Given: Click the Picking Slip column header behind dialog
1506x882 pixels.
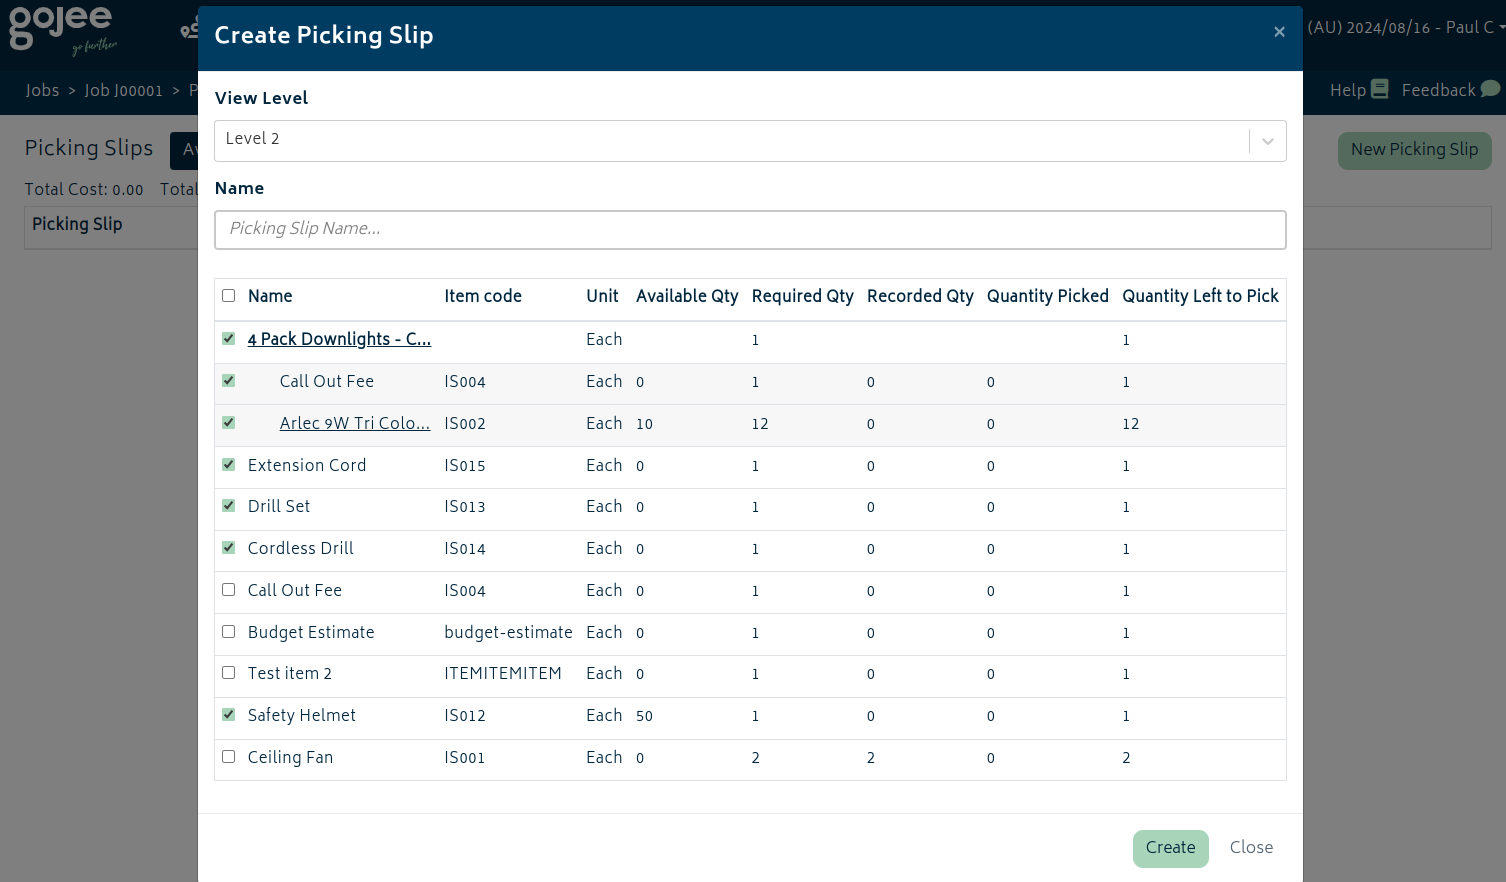Looking at the screenshot, I should [77, 224].
